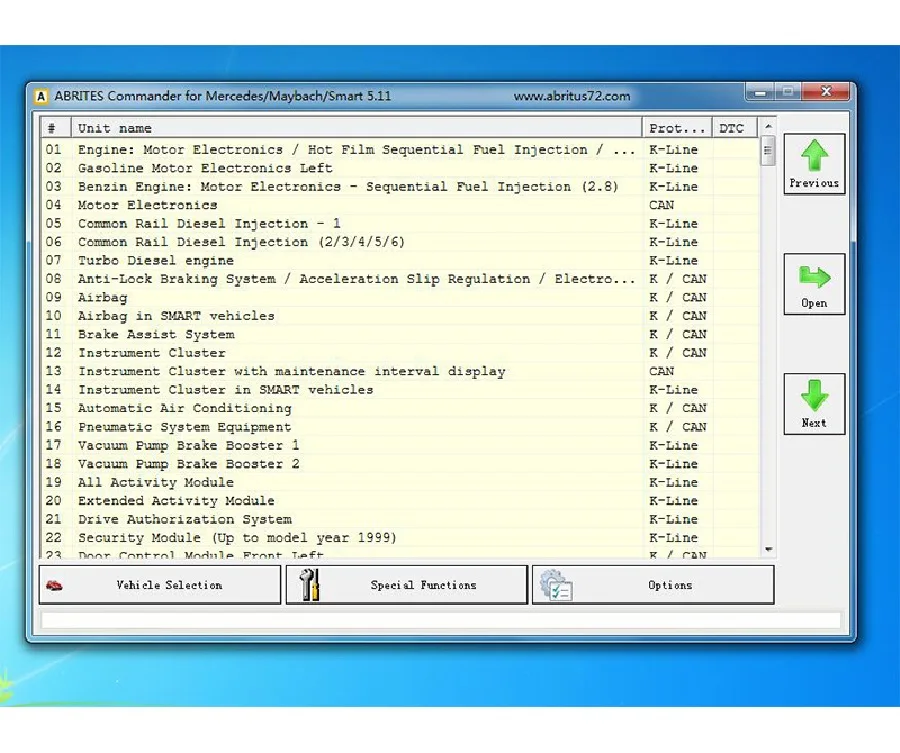Click the Next green down arrow icon
The height and width of the screenshot is (753, 900).
point(814,395)
